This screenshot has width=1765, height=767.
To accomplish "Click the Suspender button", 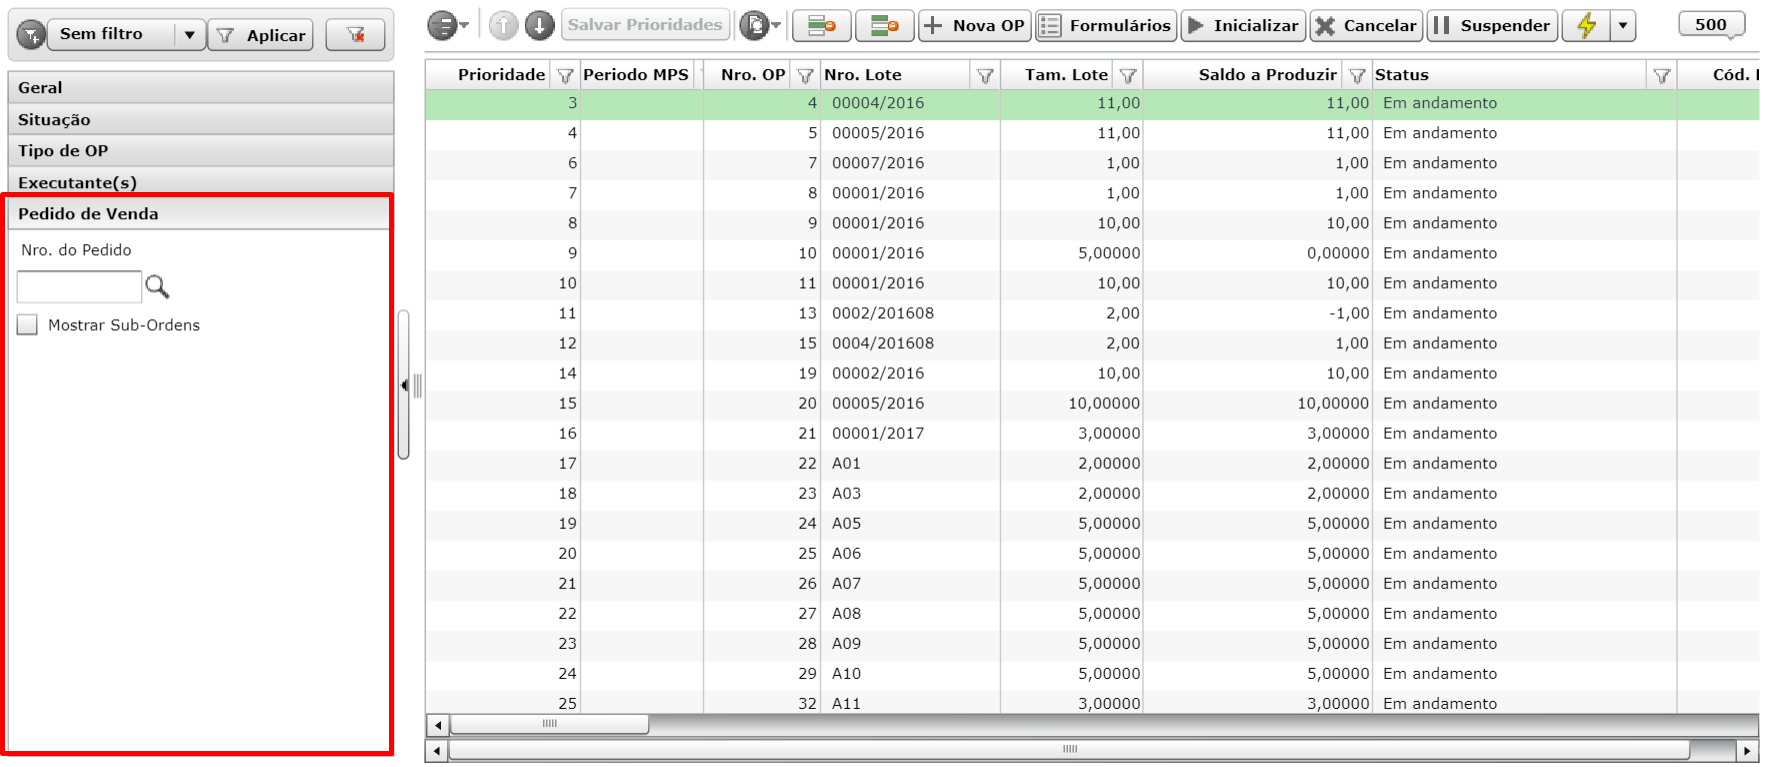I will 1492,25.
